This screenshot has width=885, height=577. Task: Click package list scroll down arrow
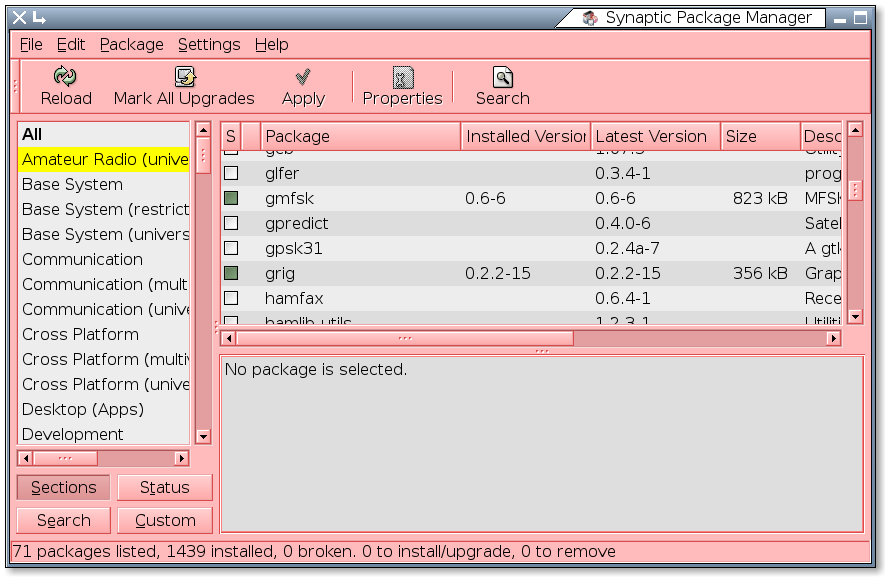point(855,317)
